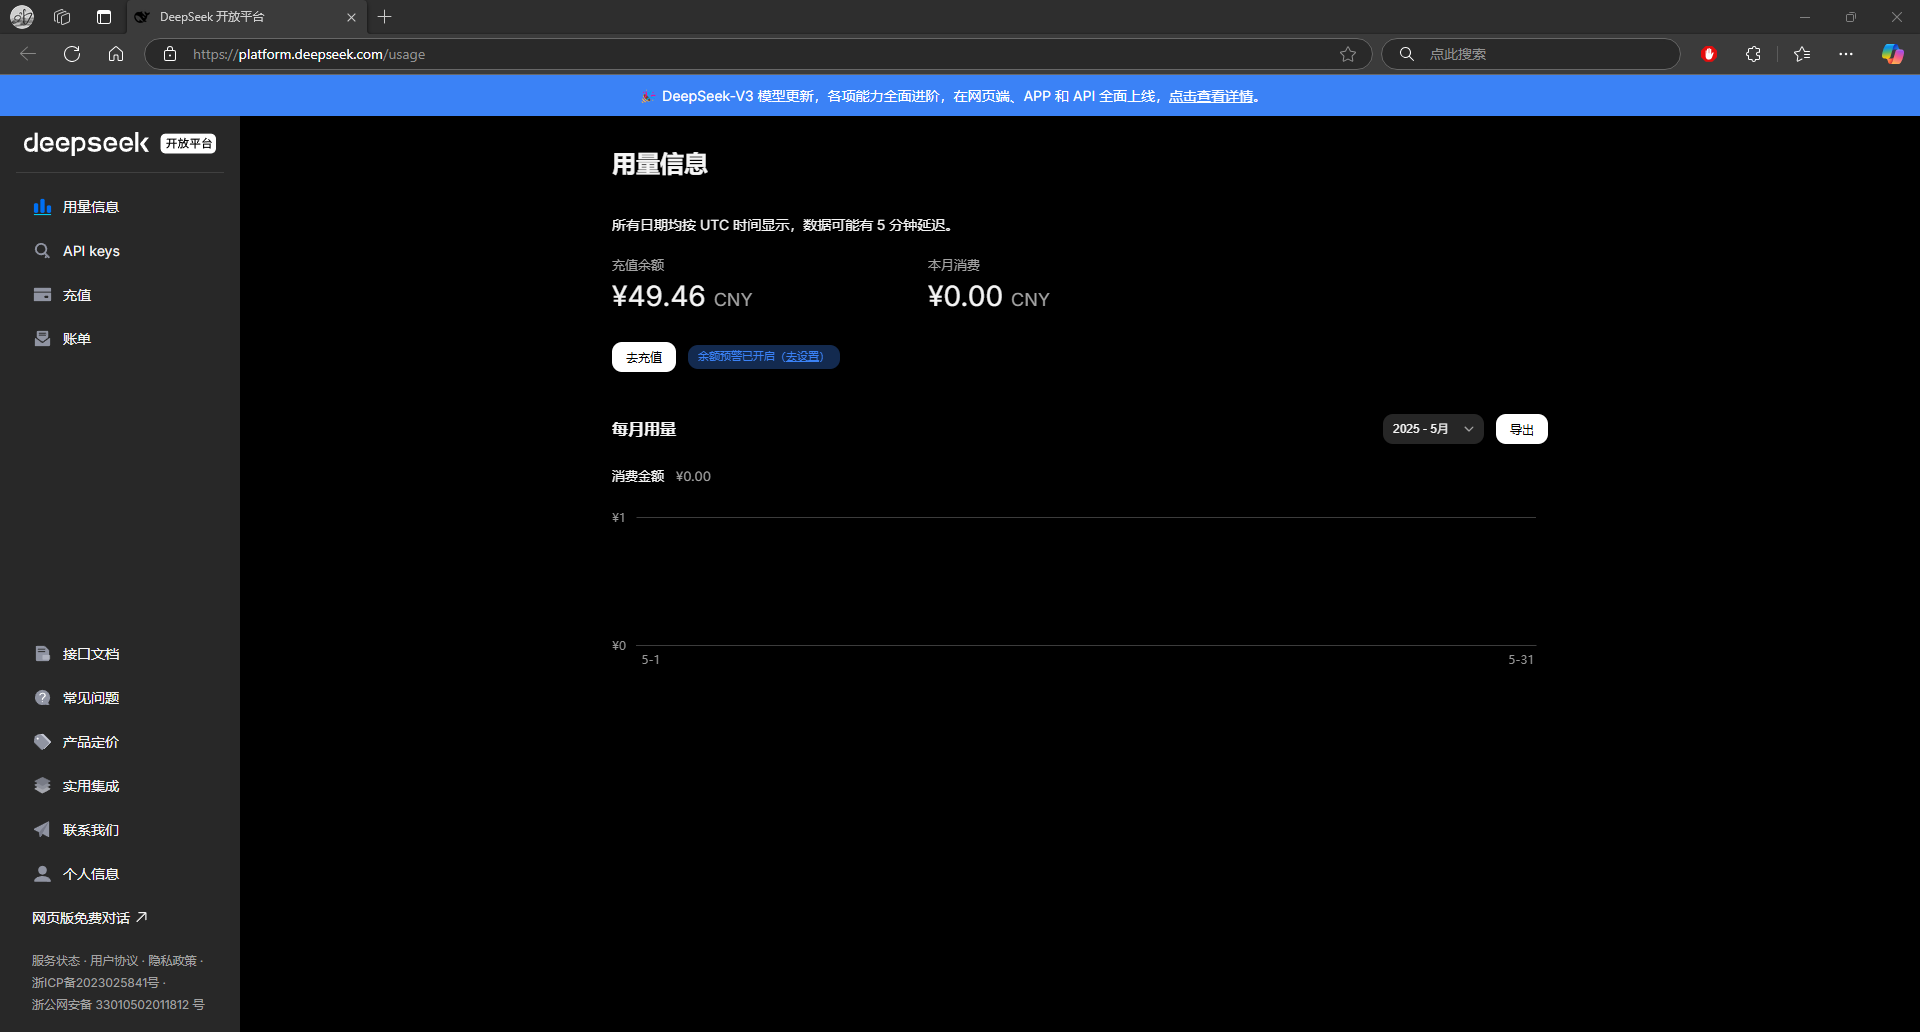Open browser extensions puzzle icon
Image resolution: width=1920 pixels, height=1032 pixels.
1753,54
